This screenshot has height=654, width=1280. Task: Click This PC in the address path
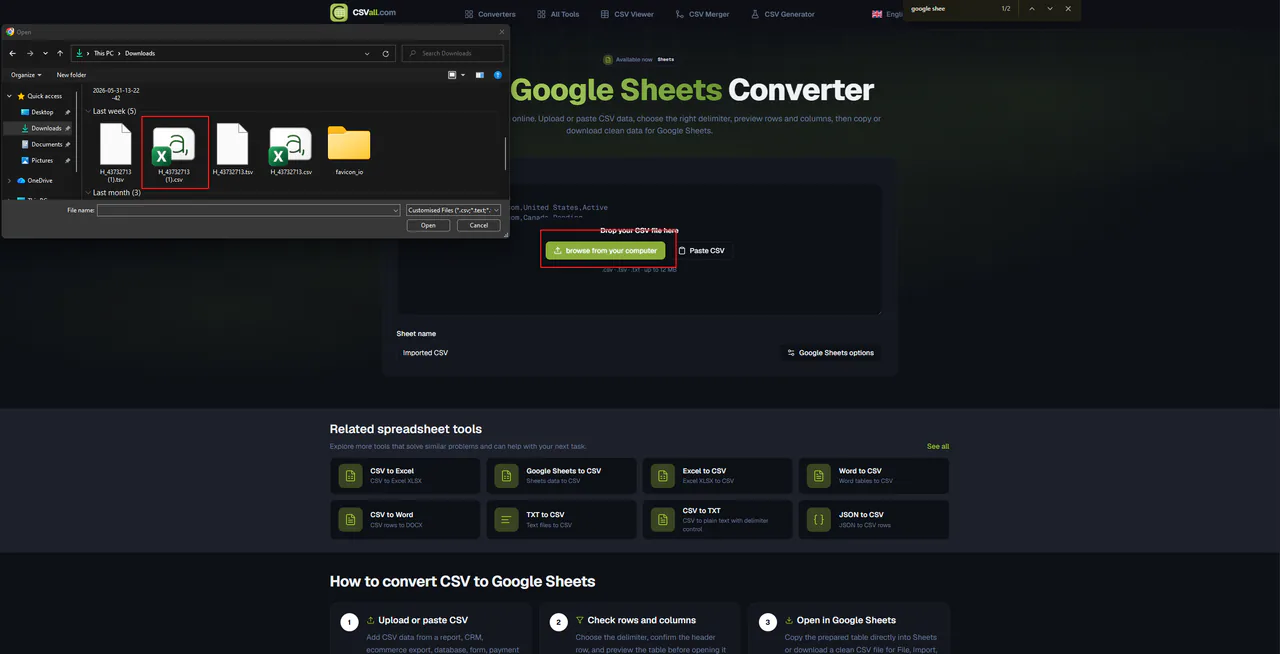(x=103, y=53)
